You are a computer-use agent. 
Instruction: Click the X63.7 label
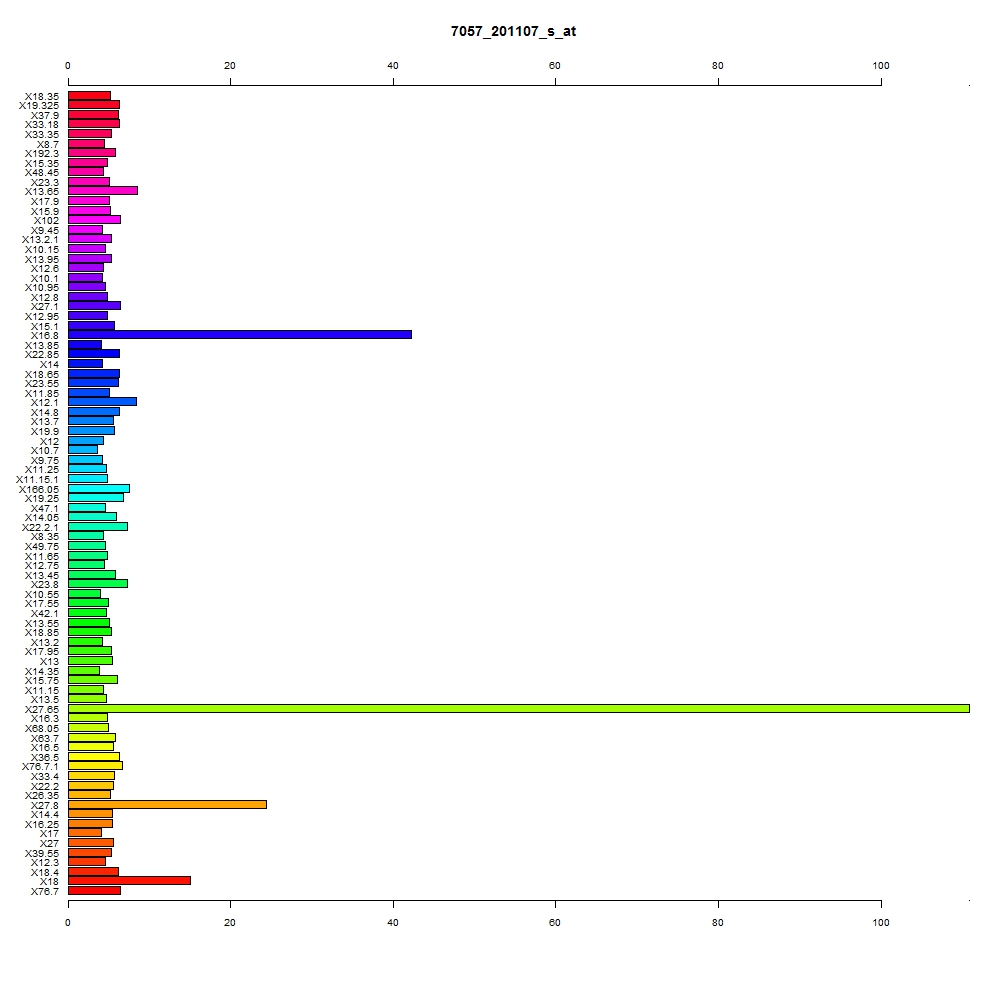[45, 739]
